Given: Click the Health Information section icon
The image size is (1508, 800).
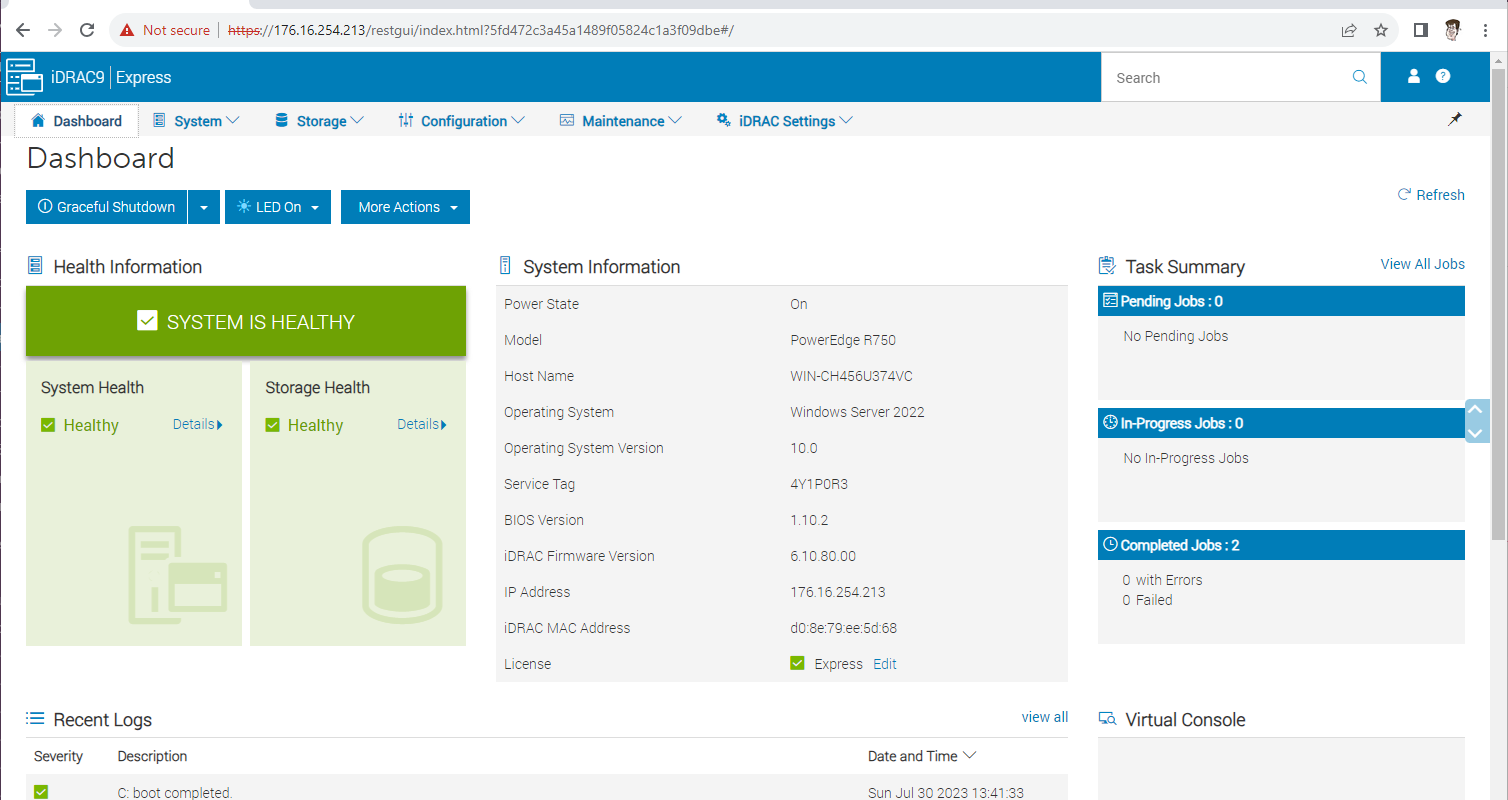Looking at the screenshot, I should [x=35, y=266].
